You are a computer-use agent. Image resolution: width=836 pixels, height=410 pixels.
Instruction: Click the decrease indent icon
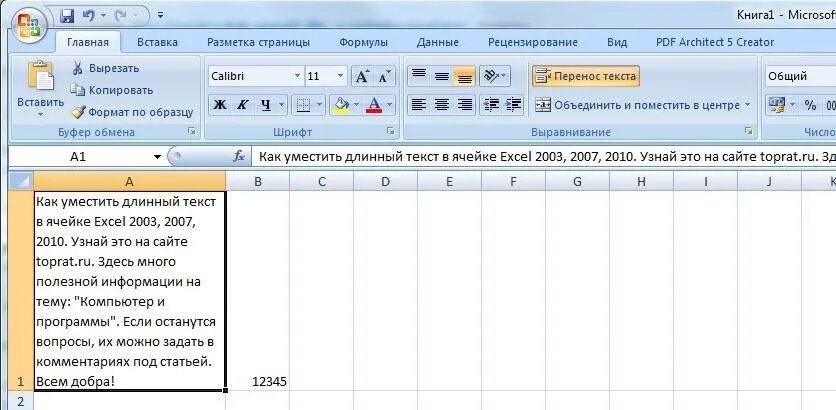(491, 105)
